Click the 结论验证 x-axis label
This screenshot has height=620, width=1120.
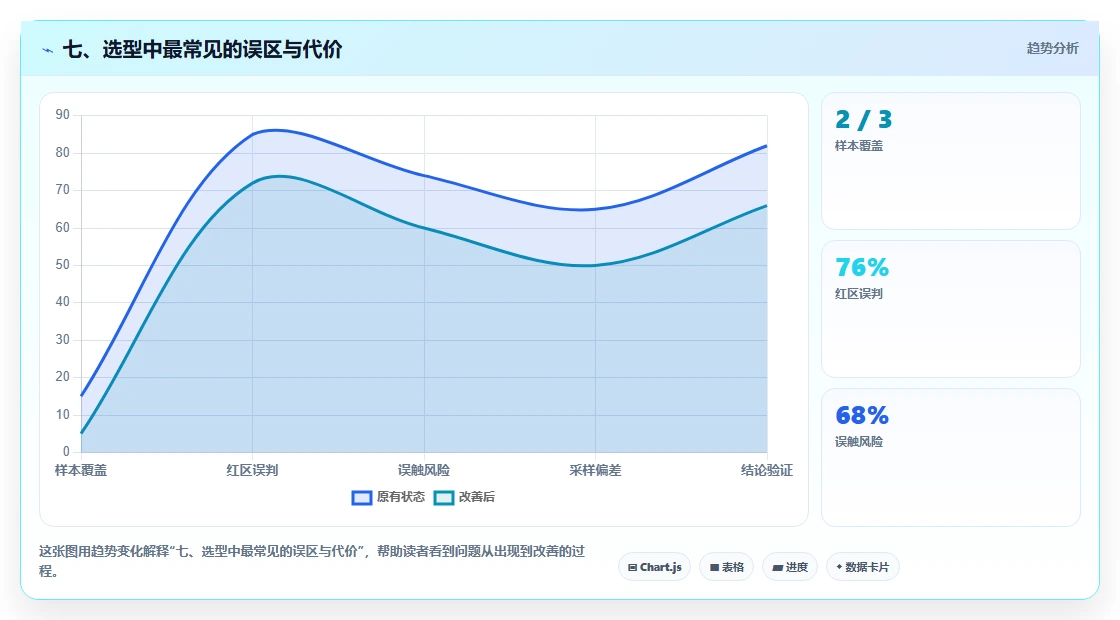point(766,470)
